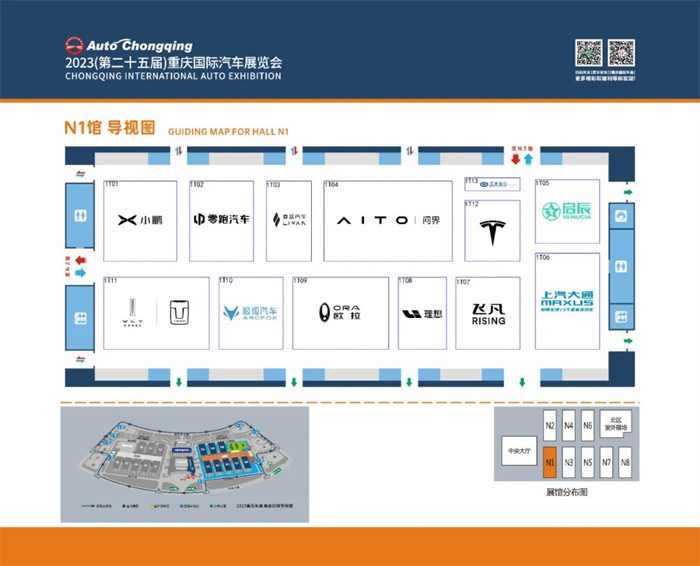Click the red arrow pointing to hall N2

[x=81, y=260]
